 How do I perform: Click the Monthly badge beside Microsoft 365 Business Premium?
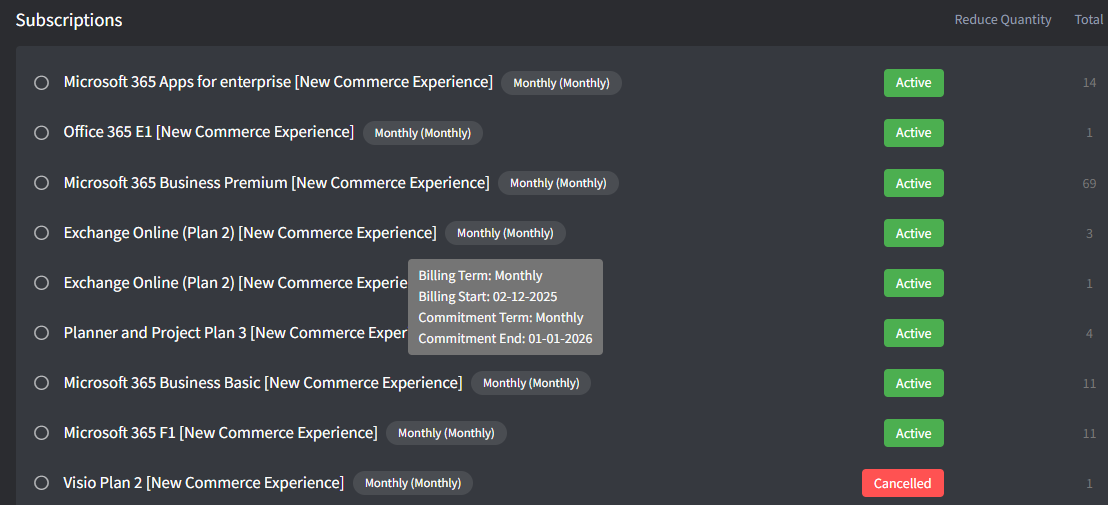pyautogui.click(x=558, y=183)
